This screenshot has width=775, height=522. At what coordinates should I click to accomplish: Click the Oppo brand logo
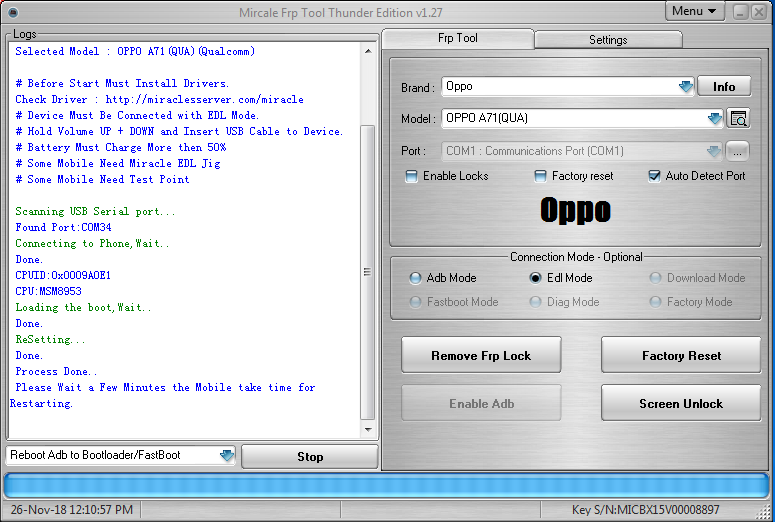(x=575, y=210)
